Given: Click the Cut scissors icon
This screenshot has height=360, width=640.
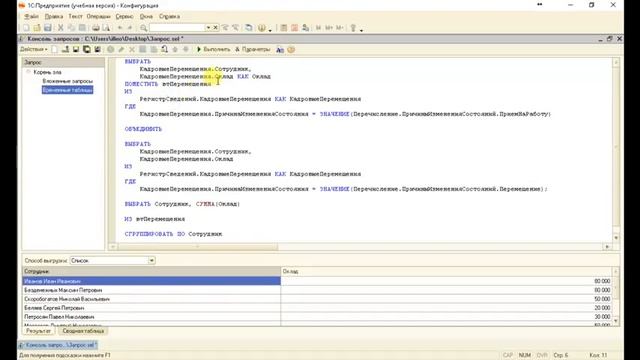Looking at the screenshot, I should click(x=60, y=28).
